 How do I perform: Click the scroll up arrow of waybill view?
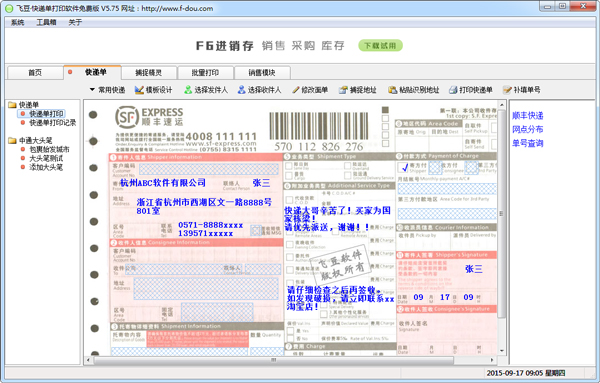pos(502,104)
